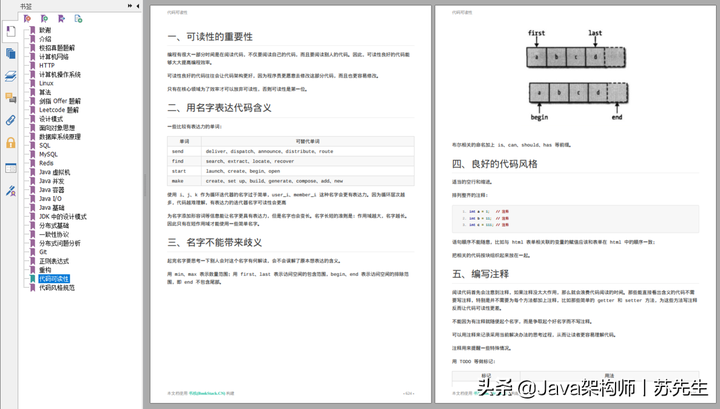This screenshot has height=409, width=720.
Task: Open the 计算机操作系统 bookmark
Action: (60, 74)
